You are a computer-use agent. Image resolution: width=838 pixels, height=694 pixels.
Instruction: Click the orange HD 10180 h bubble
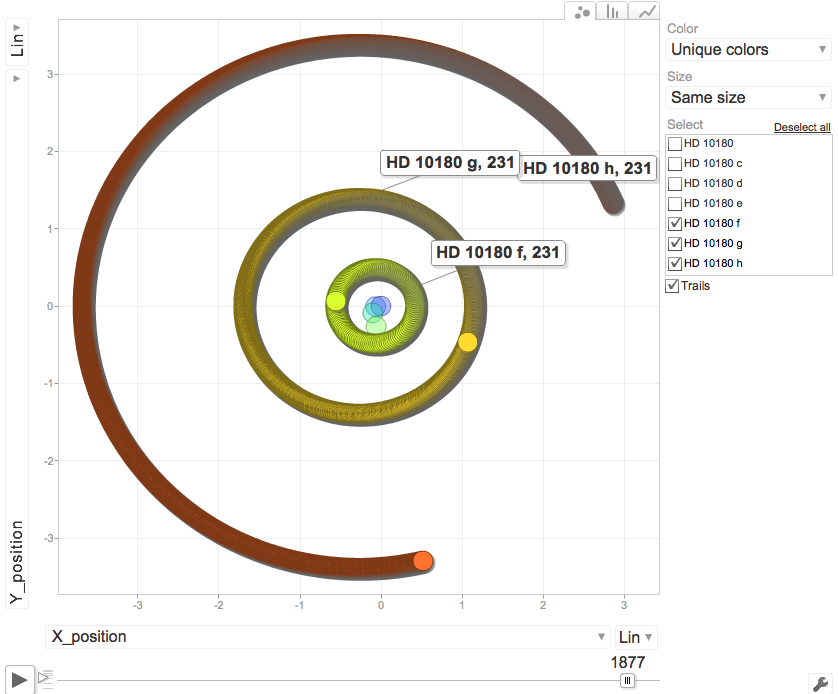click(423, 560)
